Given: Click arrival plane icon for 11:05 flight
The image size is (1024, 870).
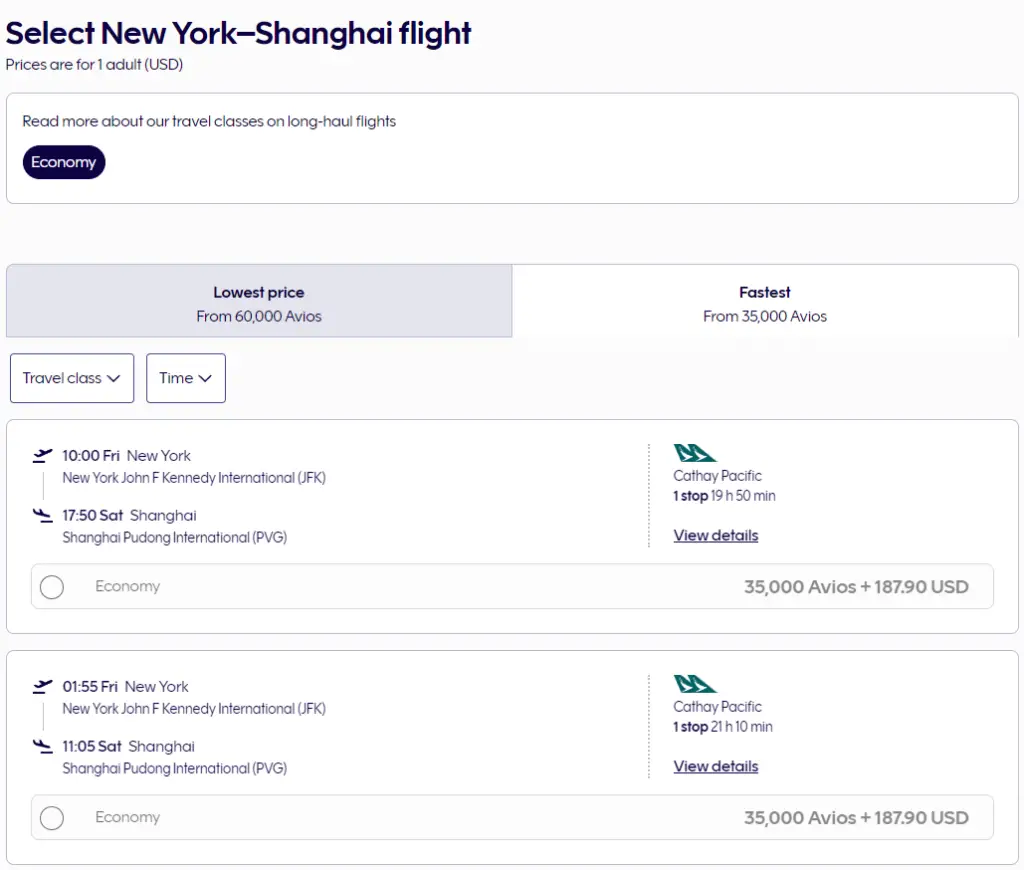Looking at the screenshot, I should (42, 747).
